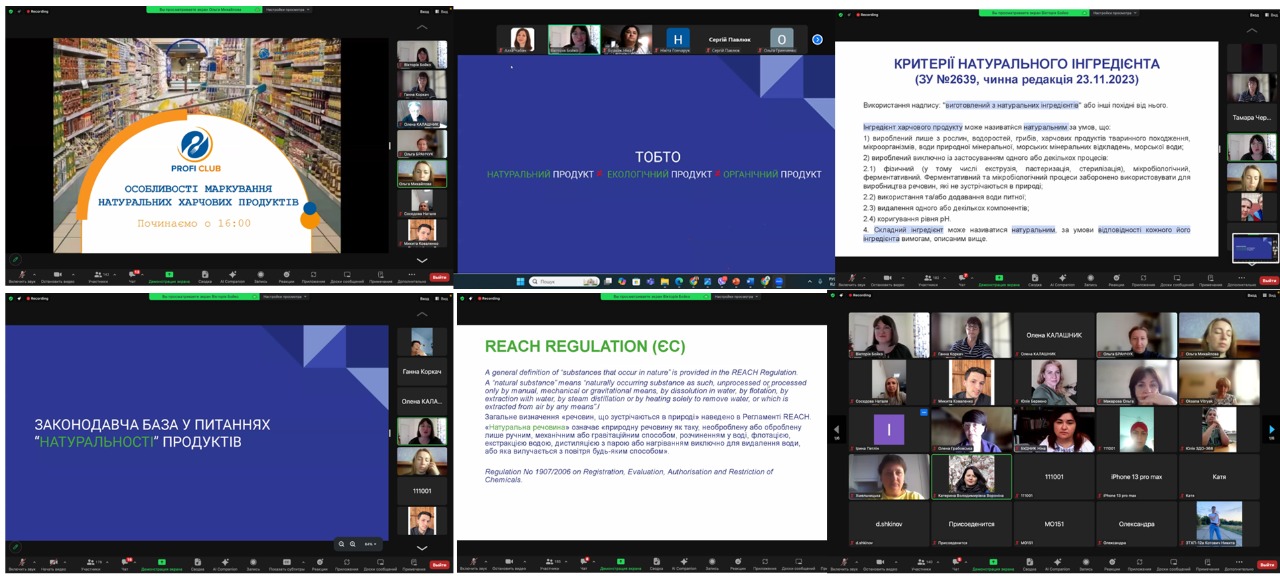The height and width of the screenshot is (576, 1280).
Task: Expand the participant strip chevron in PROFI CLUB window
Action: pos(422,260)
